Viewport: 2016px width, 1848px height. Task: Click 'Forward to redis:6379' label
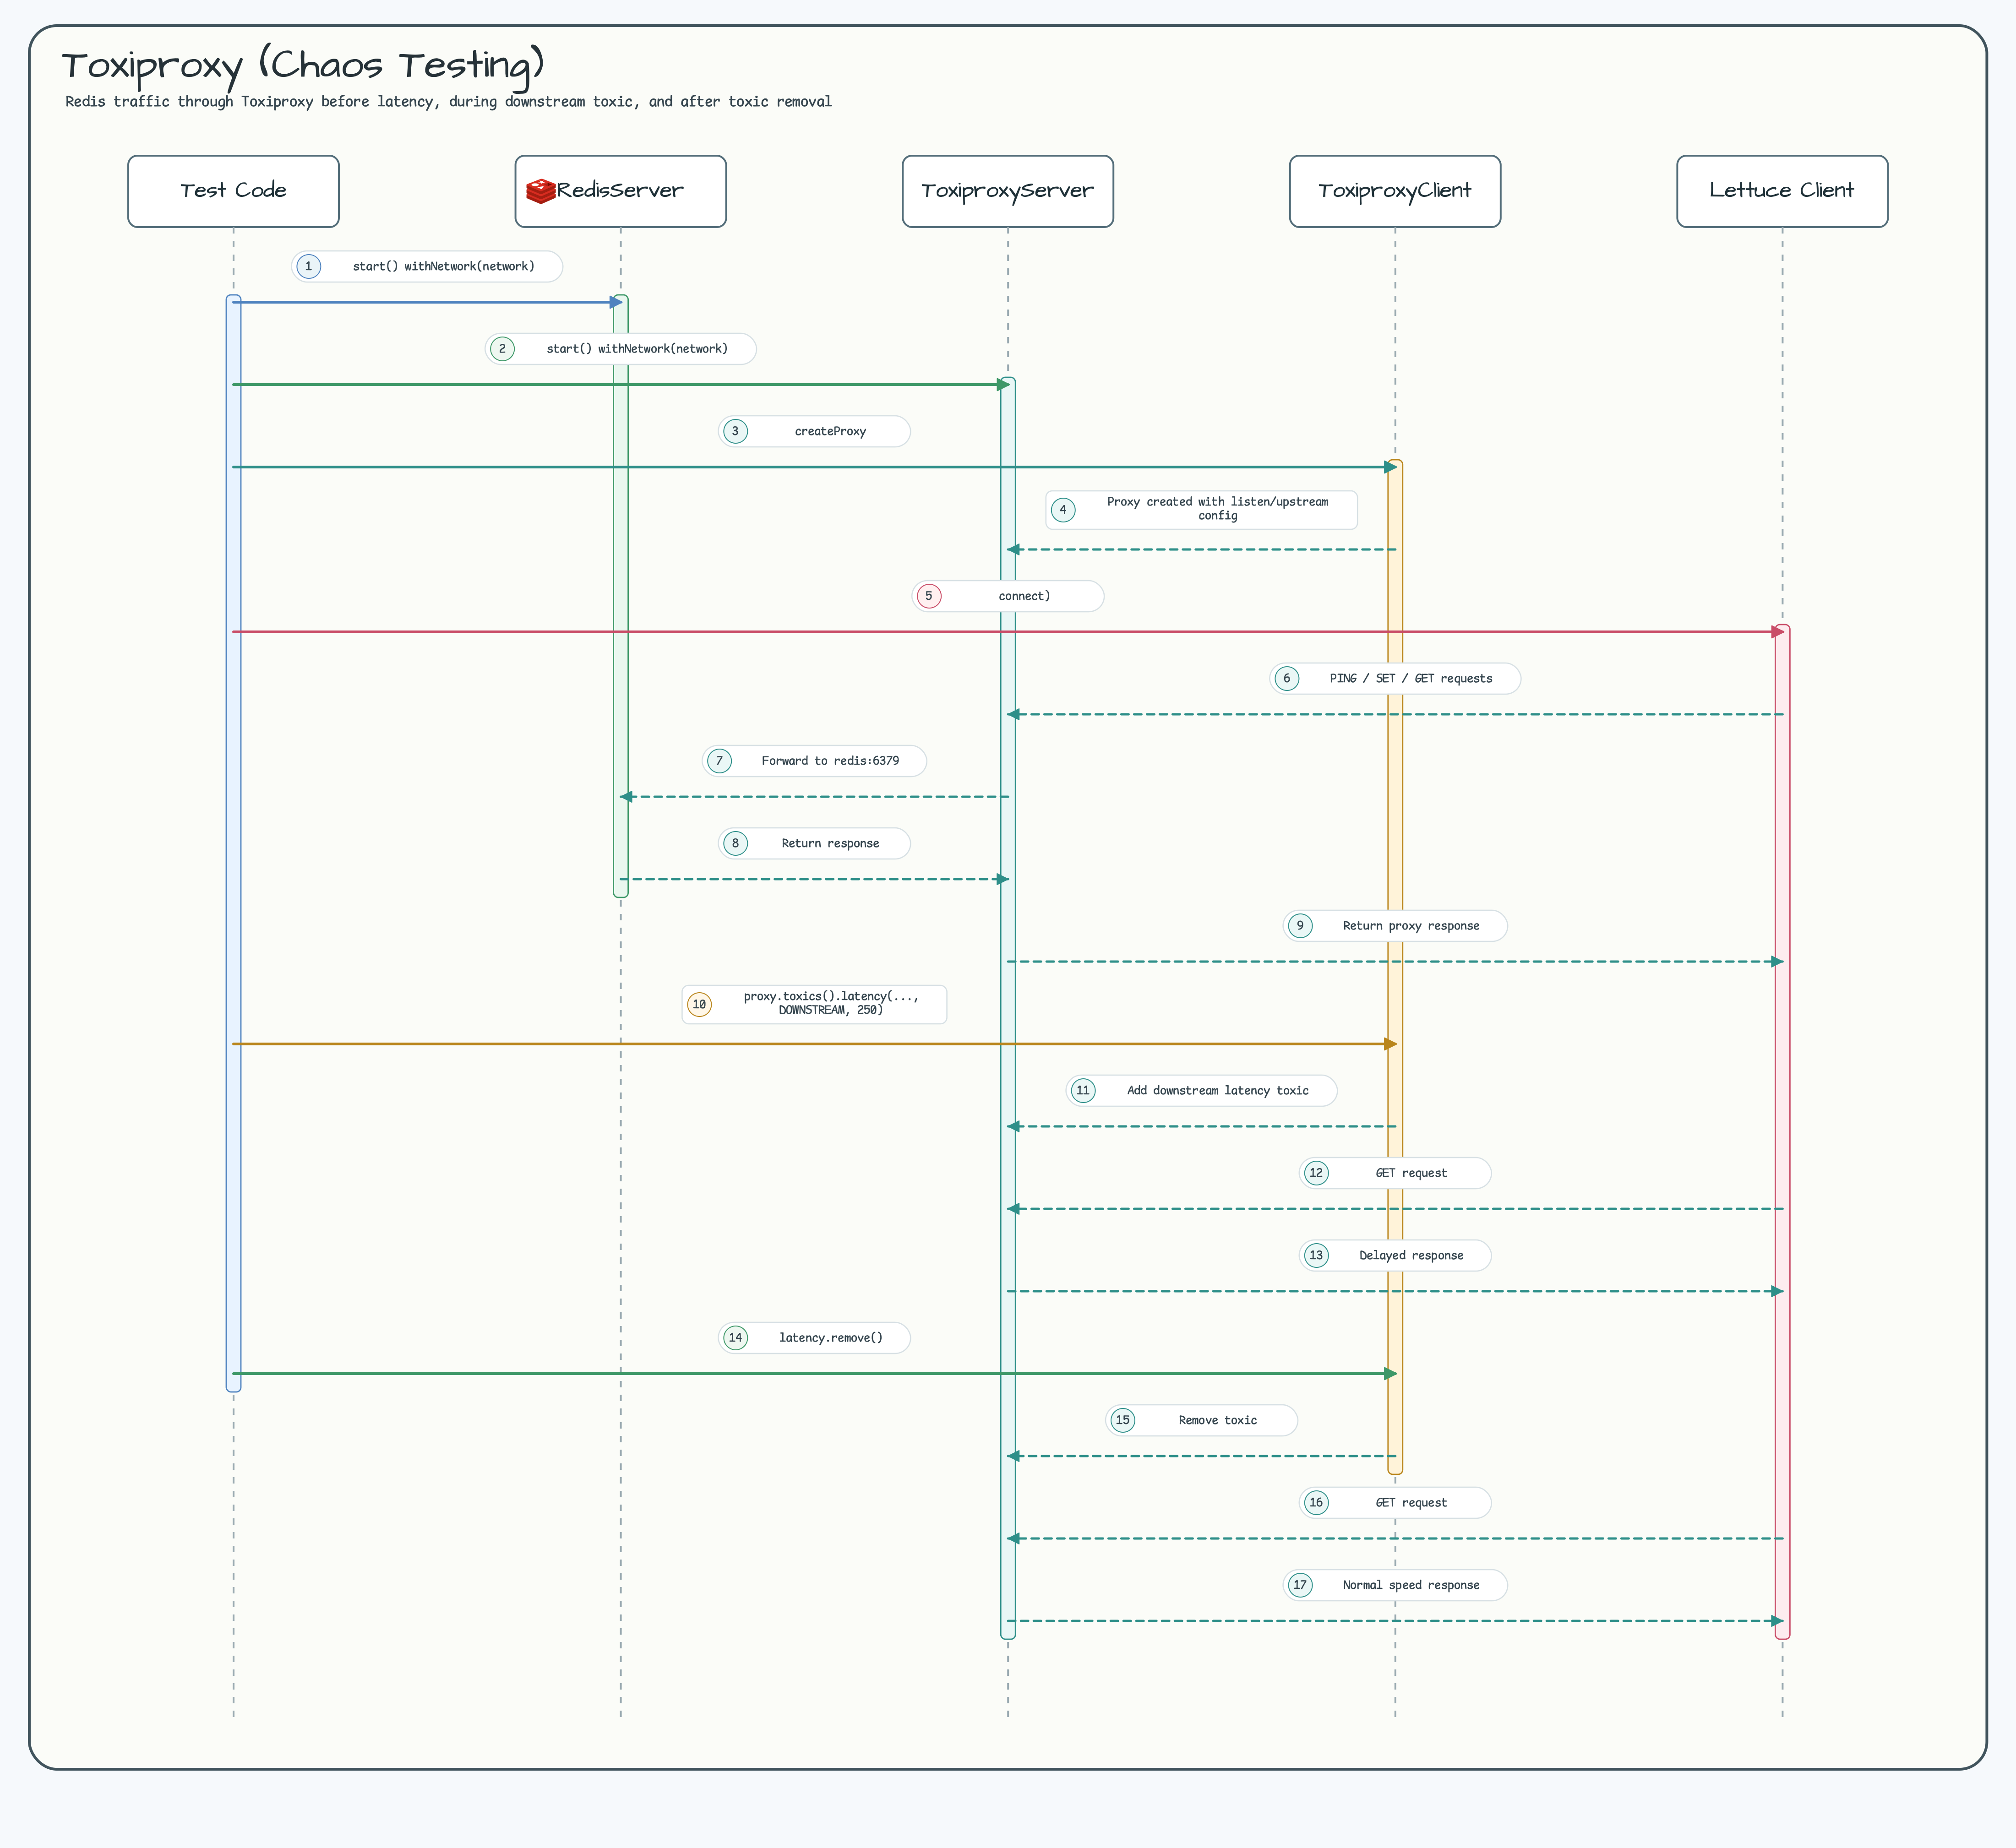814,761
